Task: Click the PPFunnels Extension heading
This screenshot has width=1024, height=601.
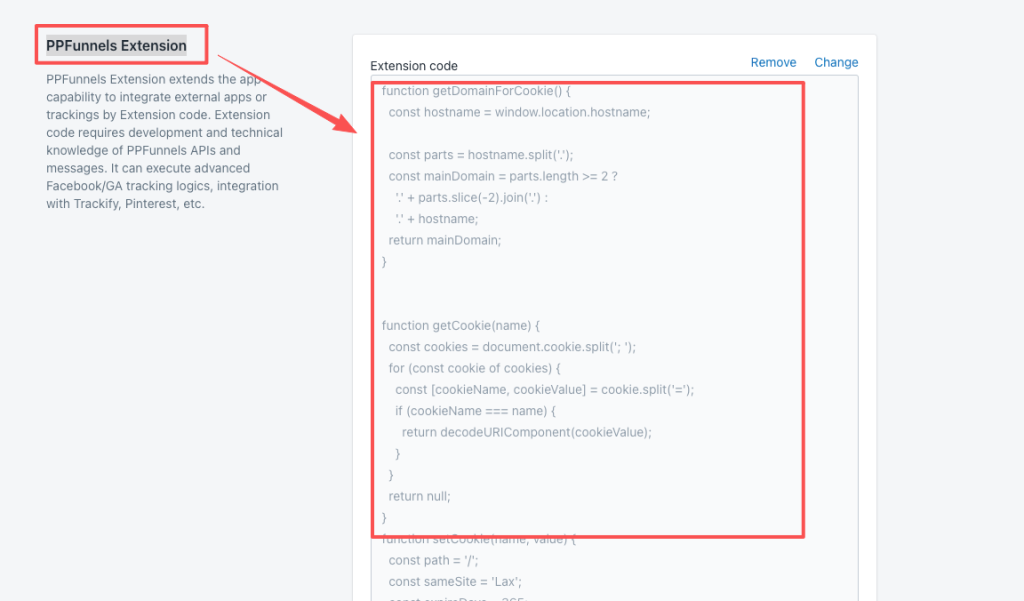Action: click(116, 46)
